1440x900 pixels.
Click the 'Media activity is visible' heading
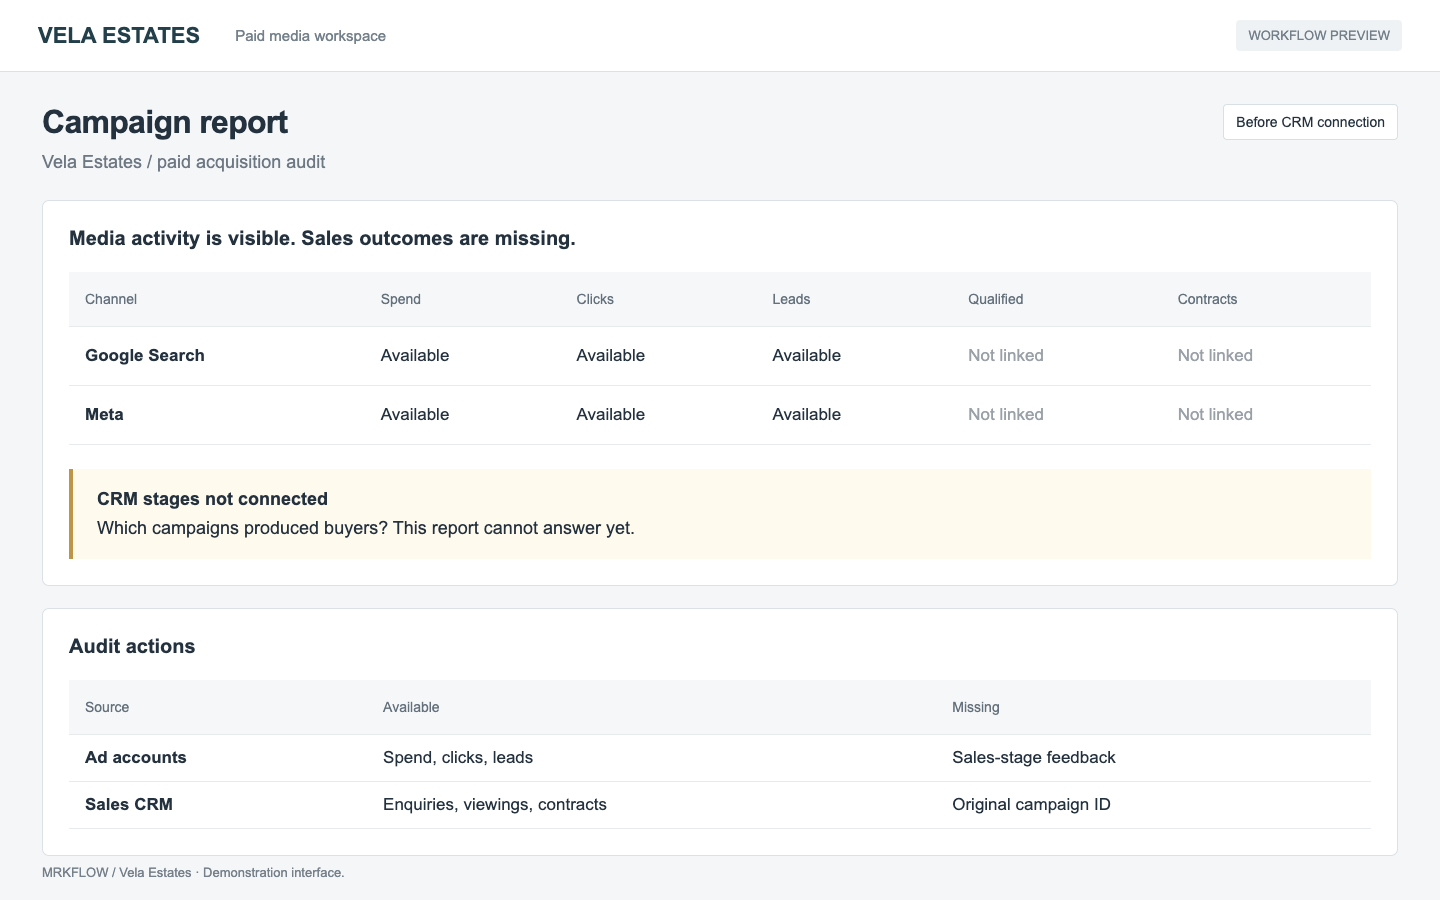[322, 238]
